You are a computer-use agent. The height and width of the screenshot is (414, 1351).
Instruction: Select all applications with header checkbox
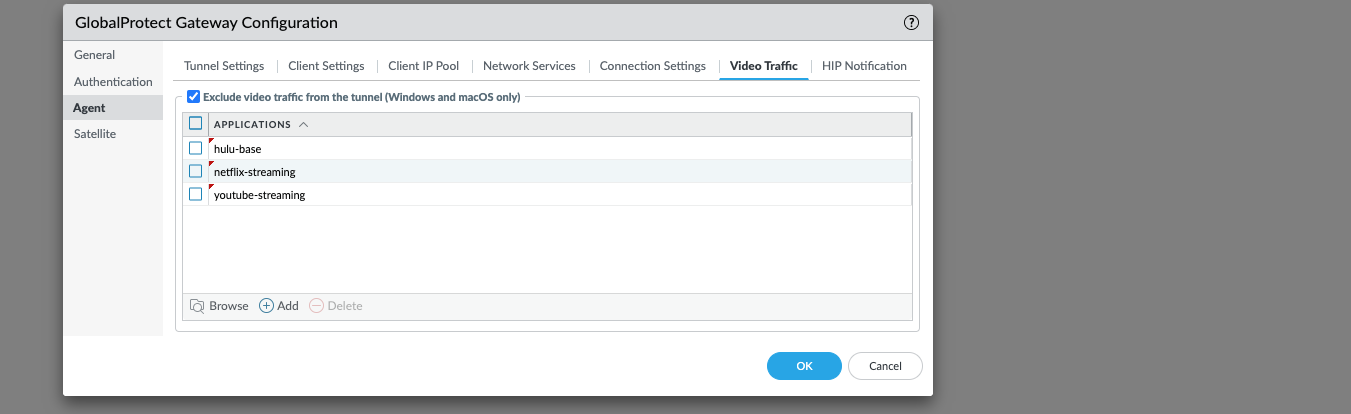click(196, 124)
